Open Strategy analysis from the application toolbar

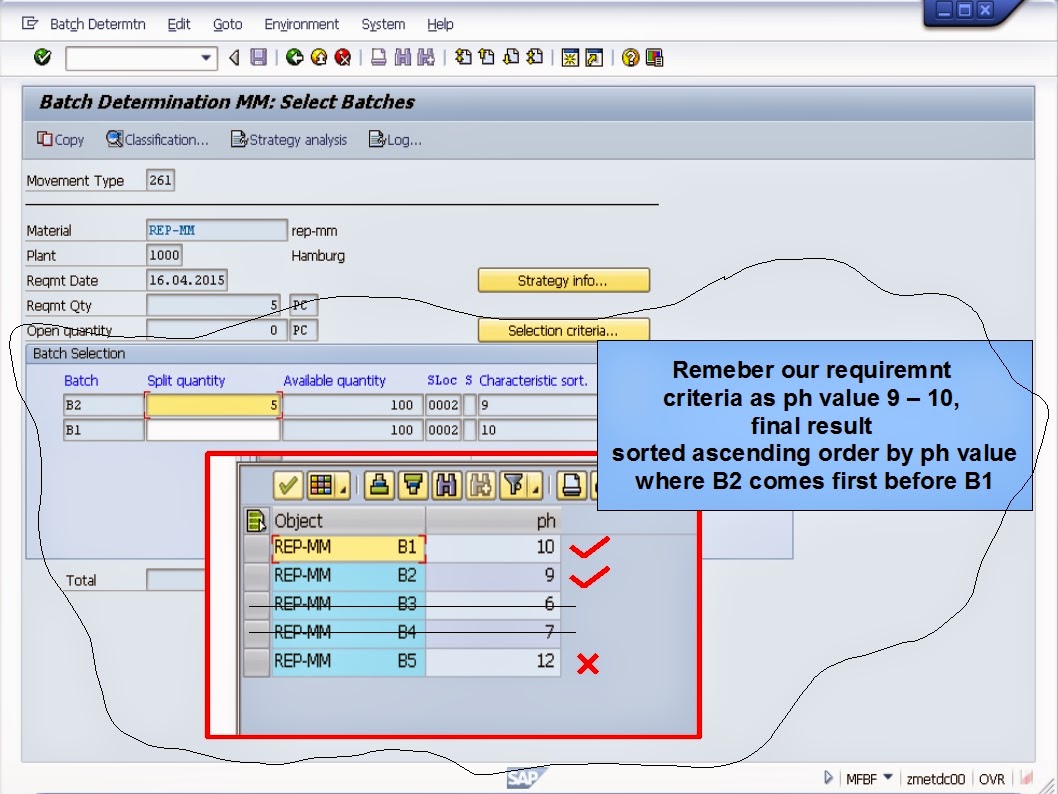click(x=288, y=140)
